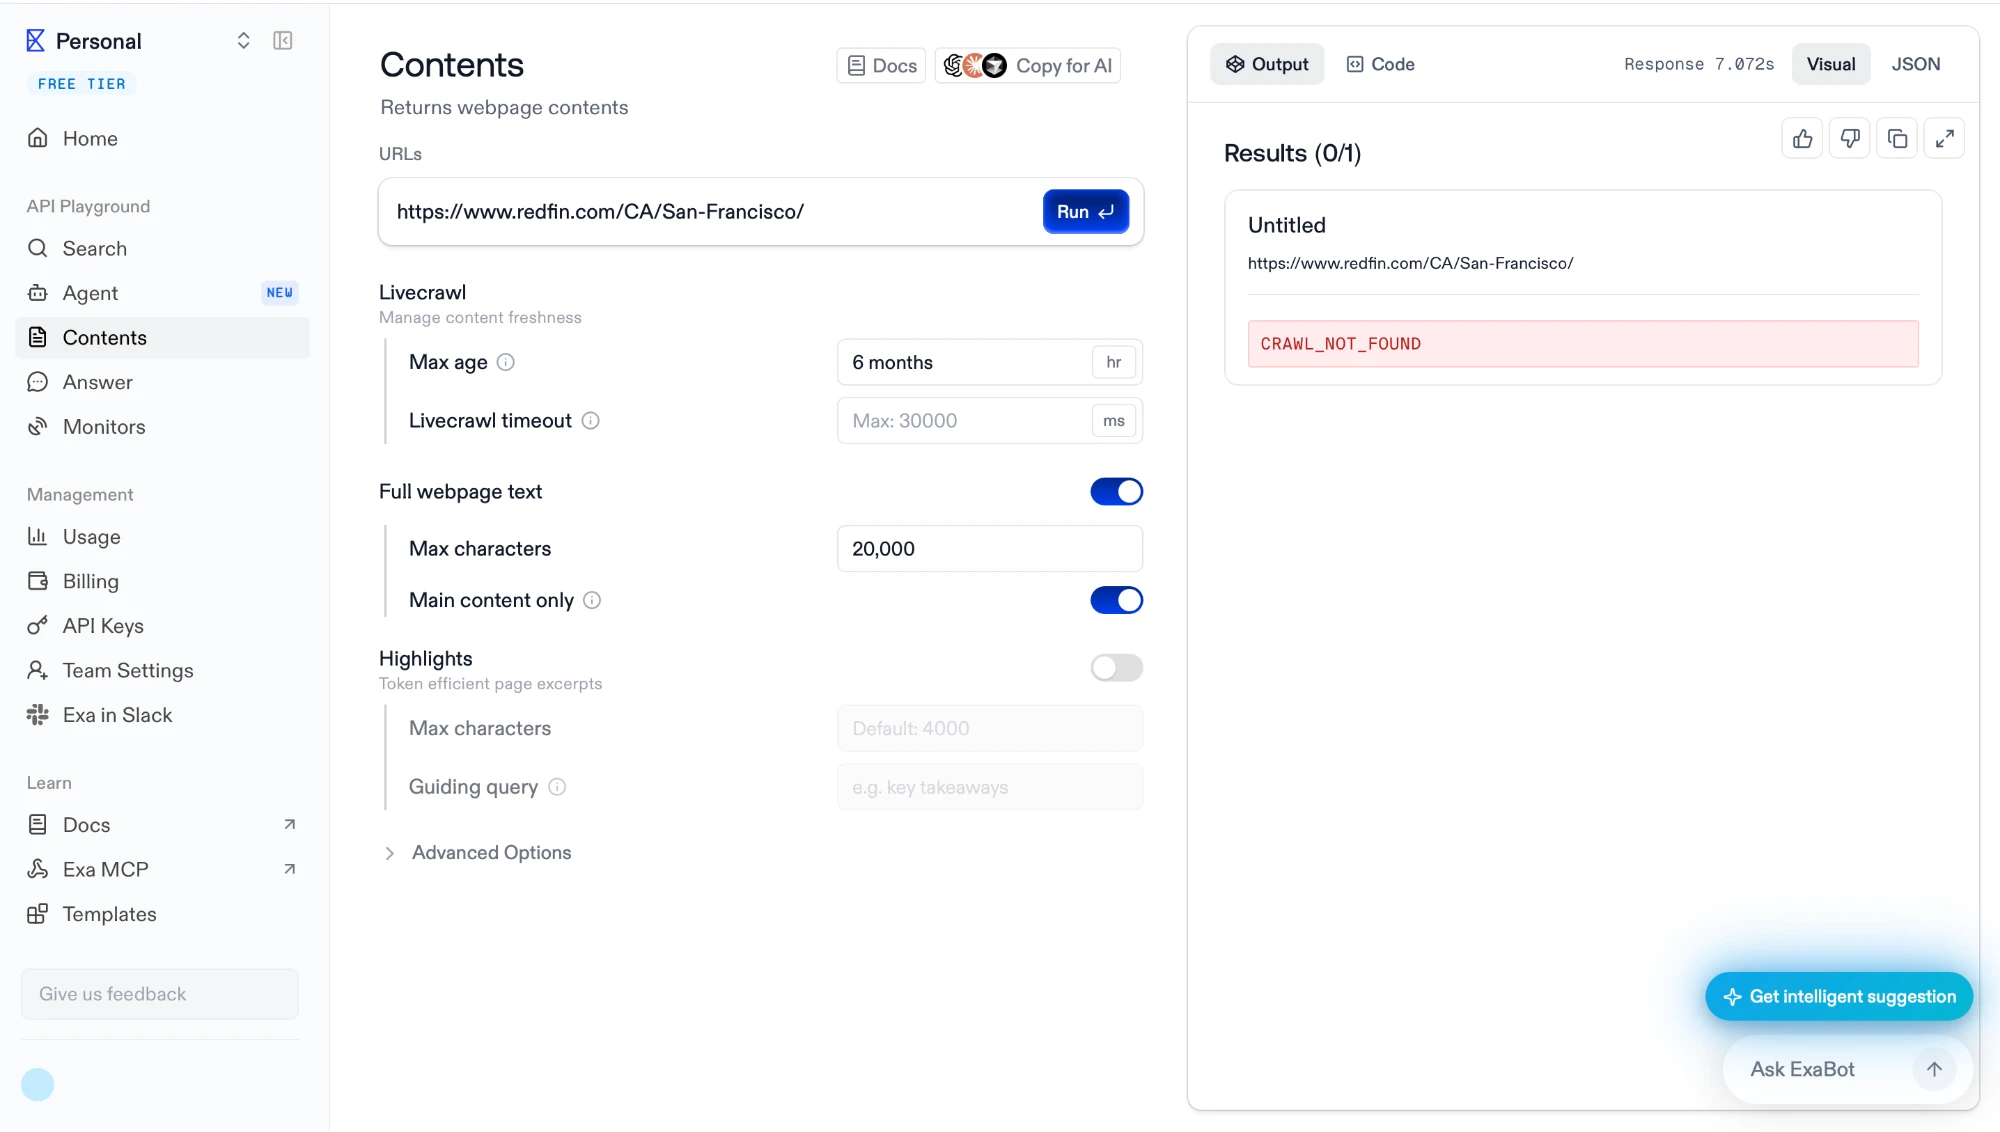
Task: Switch to the Output tab
Action: pos(1267,64)
